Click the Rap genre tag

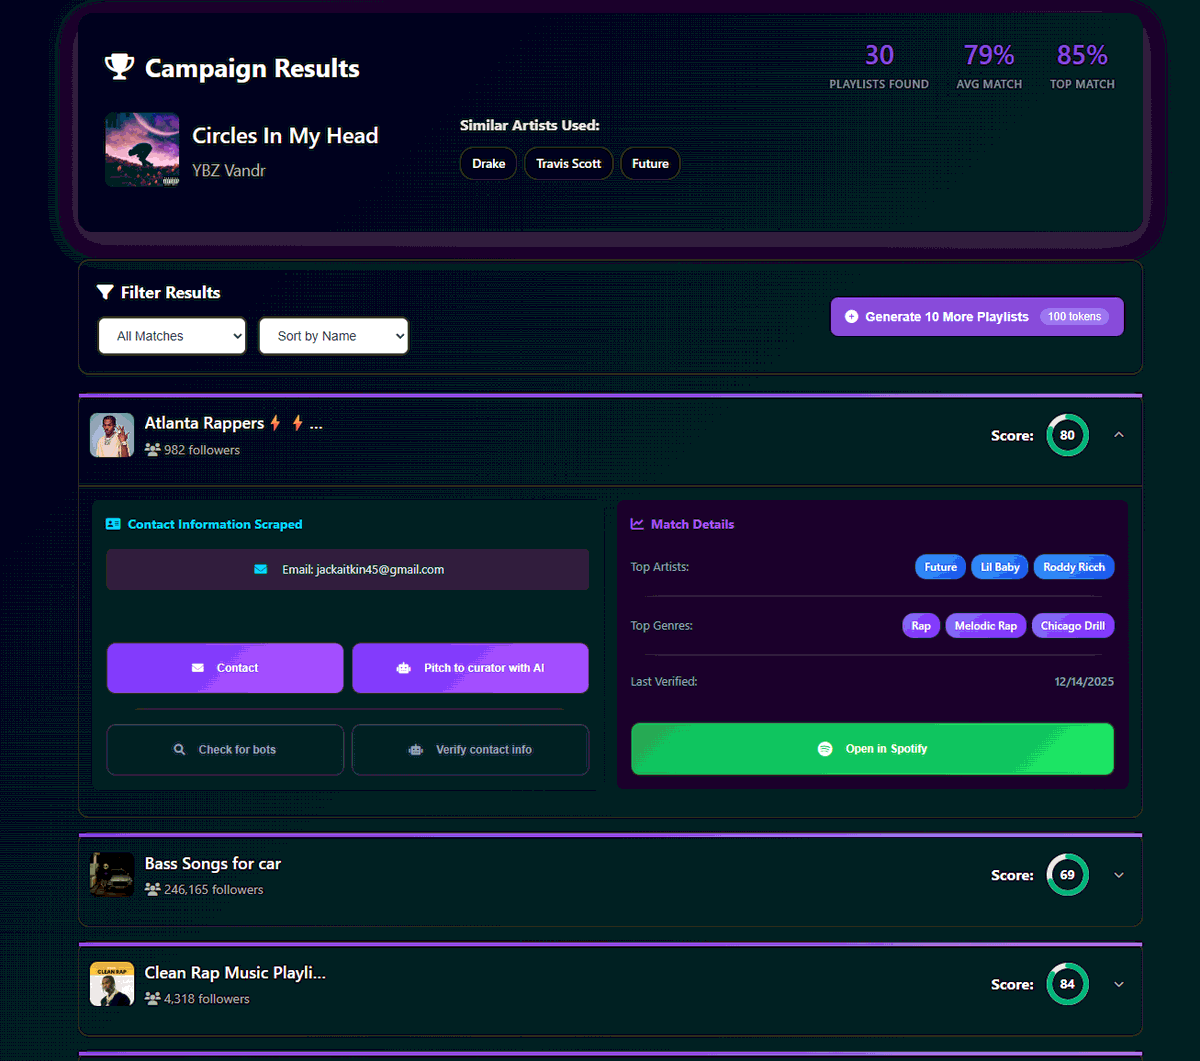point(921,626)
